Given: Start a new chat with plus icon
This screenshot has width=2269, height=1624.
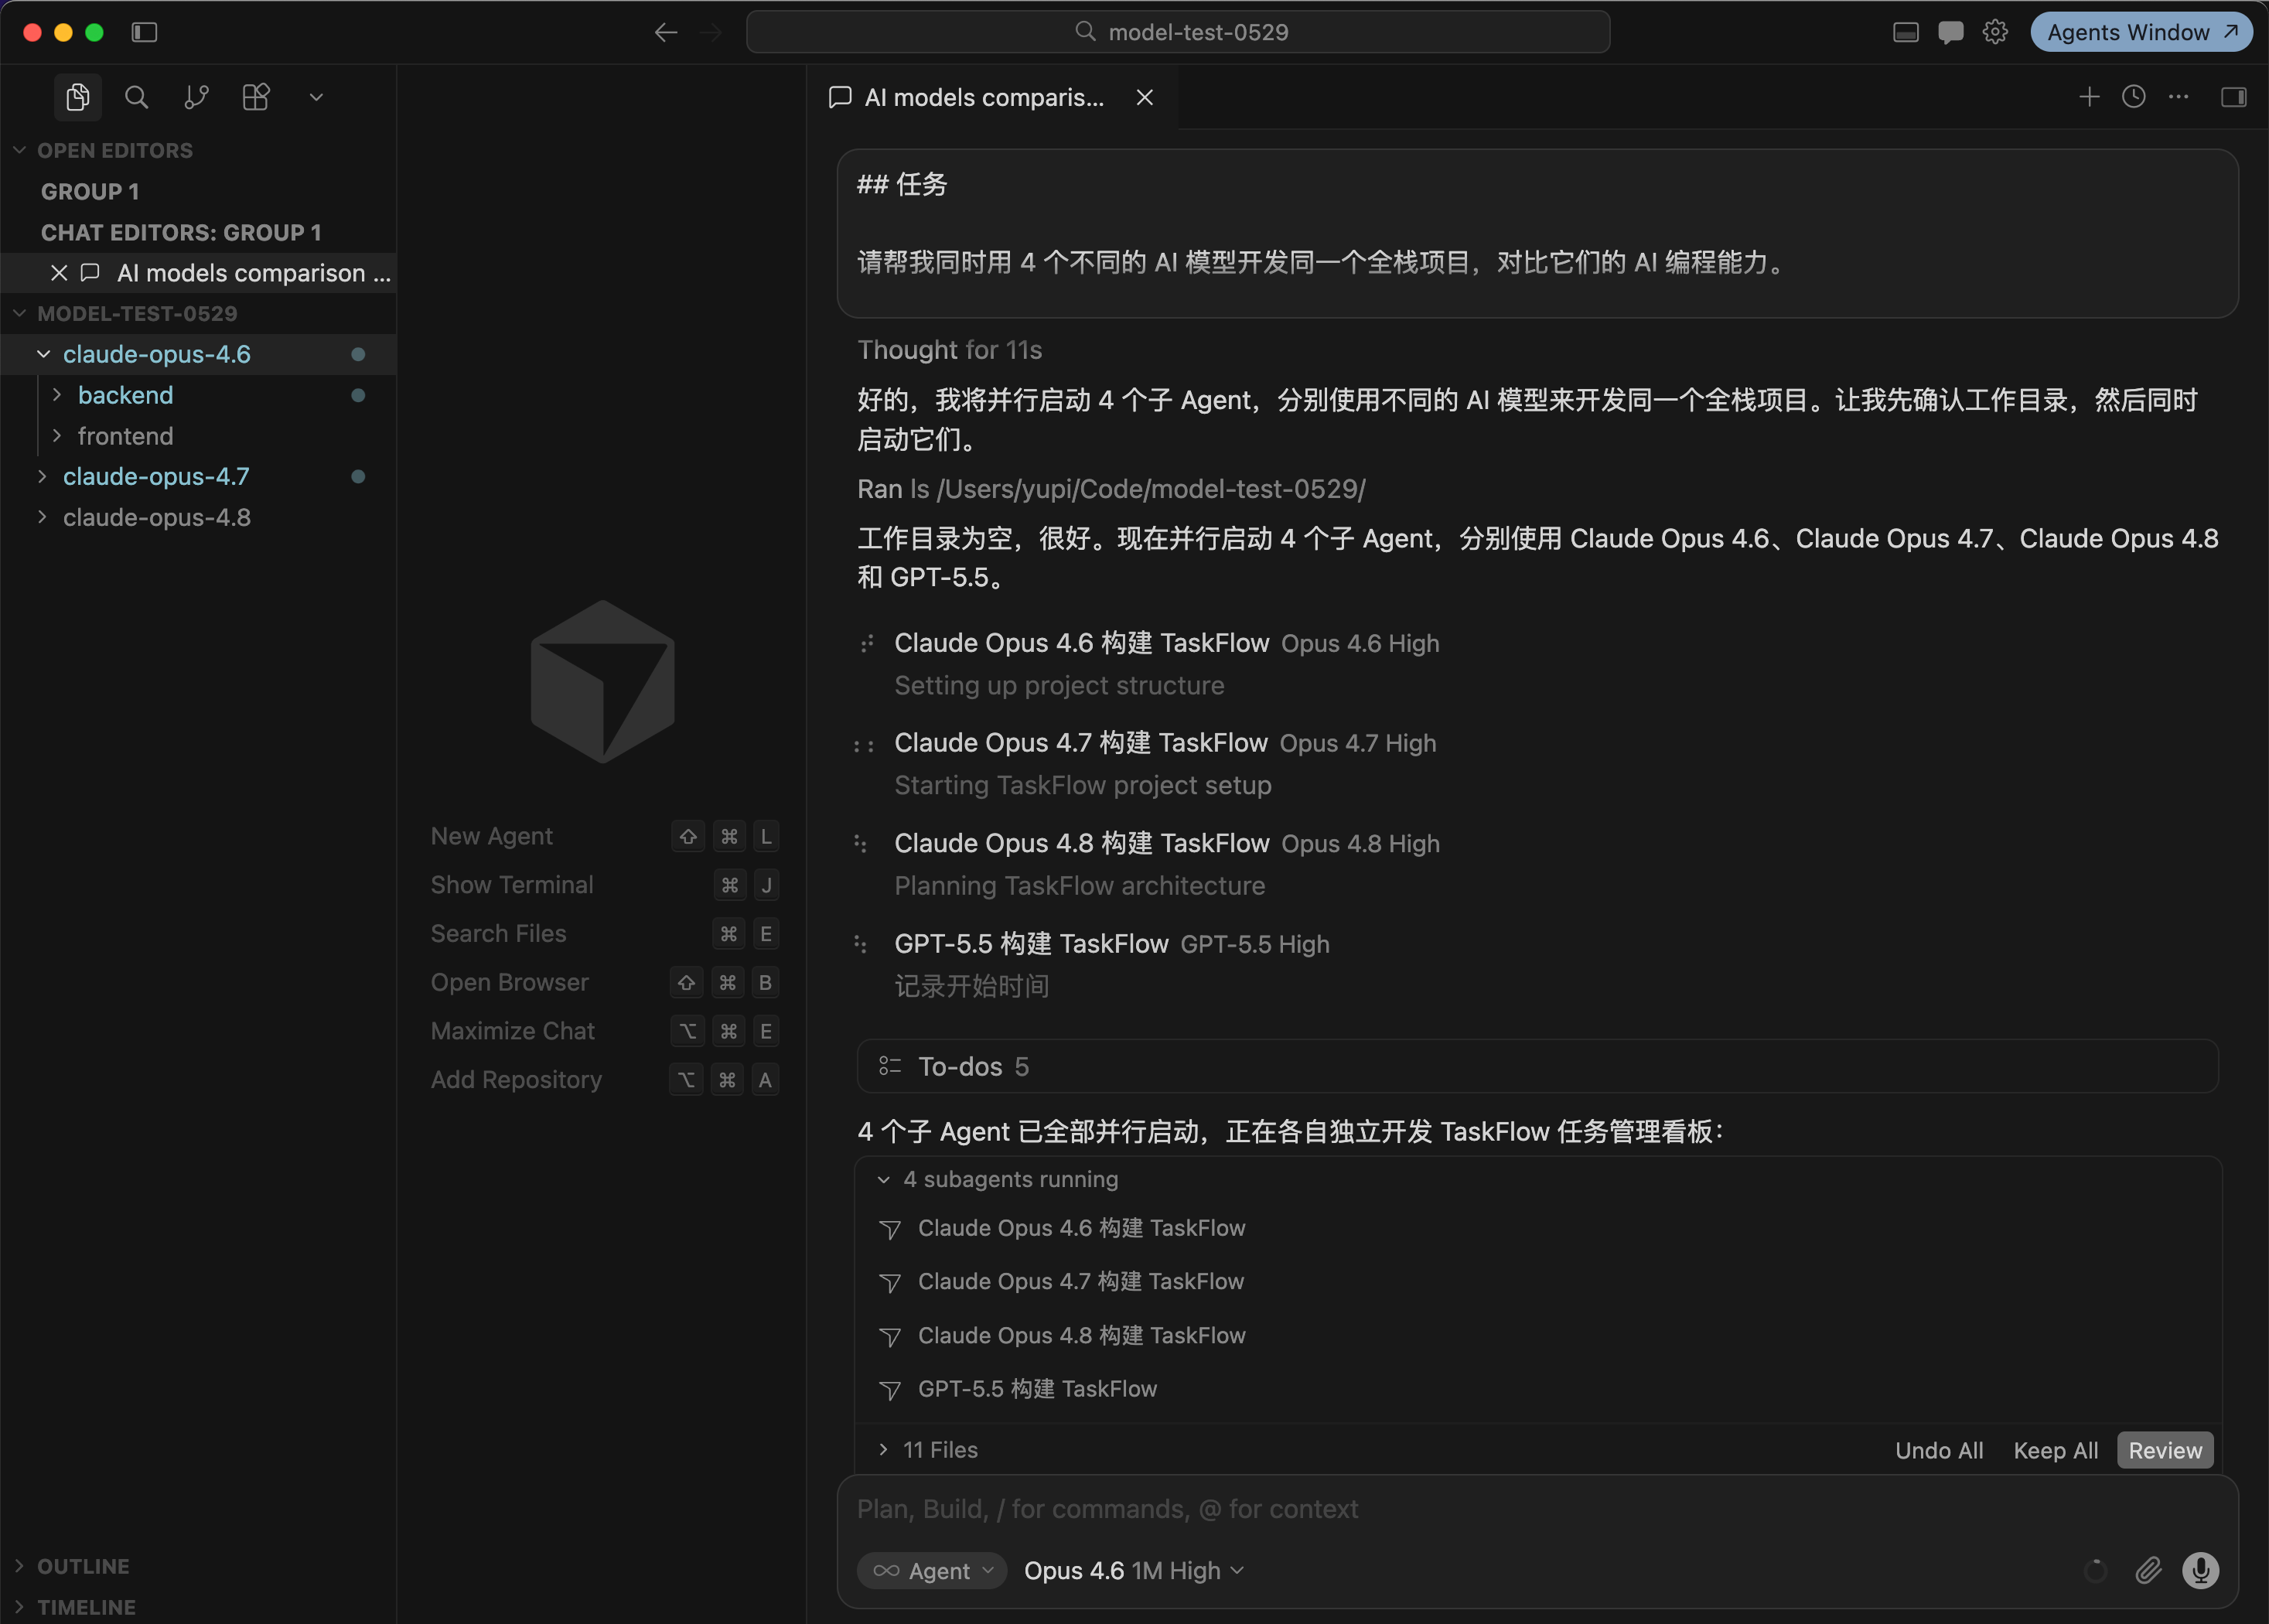Looking at the screenshot, I should tap(2089, 97).
